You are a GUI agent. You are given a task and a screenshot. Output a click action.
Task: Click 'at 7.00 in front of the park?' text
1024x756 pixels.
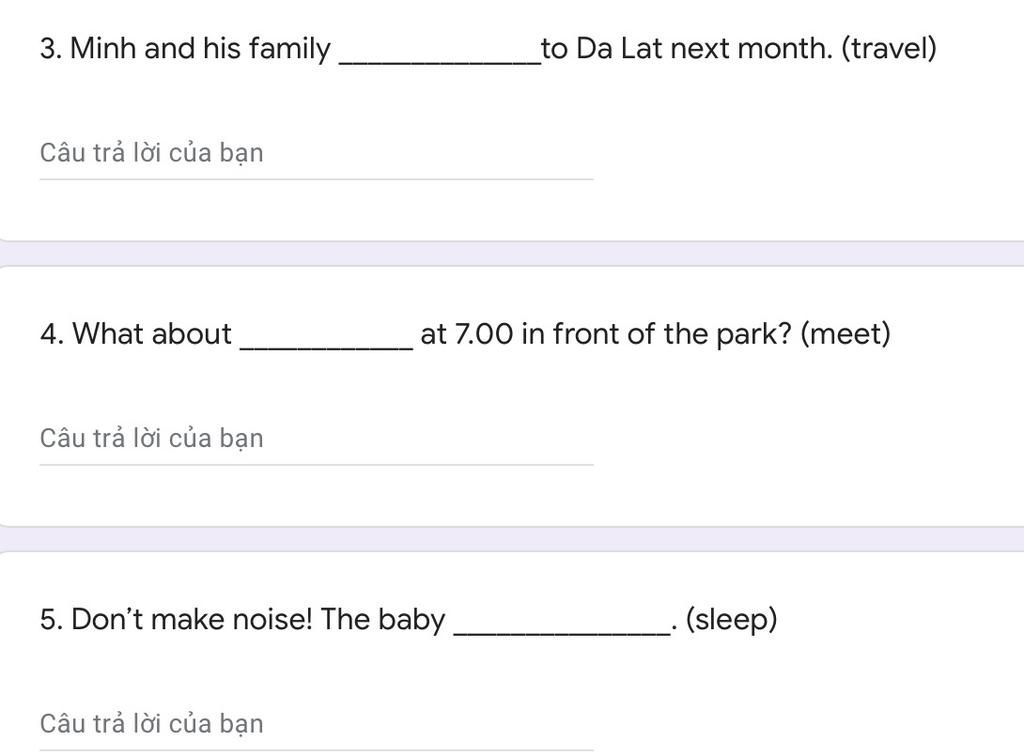606,334
